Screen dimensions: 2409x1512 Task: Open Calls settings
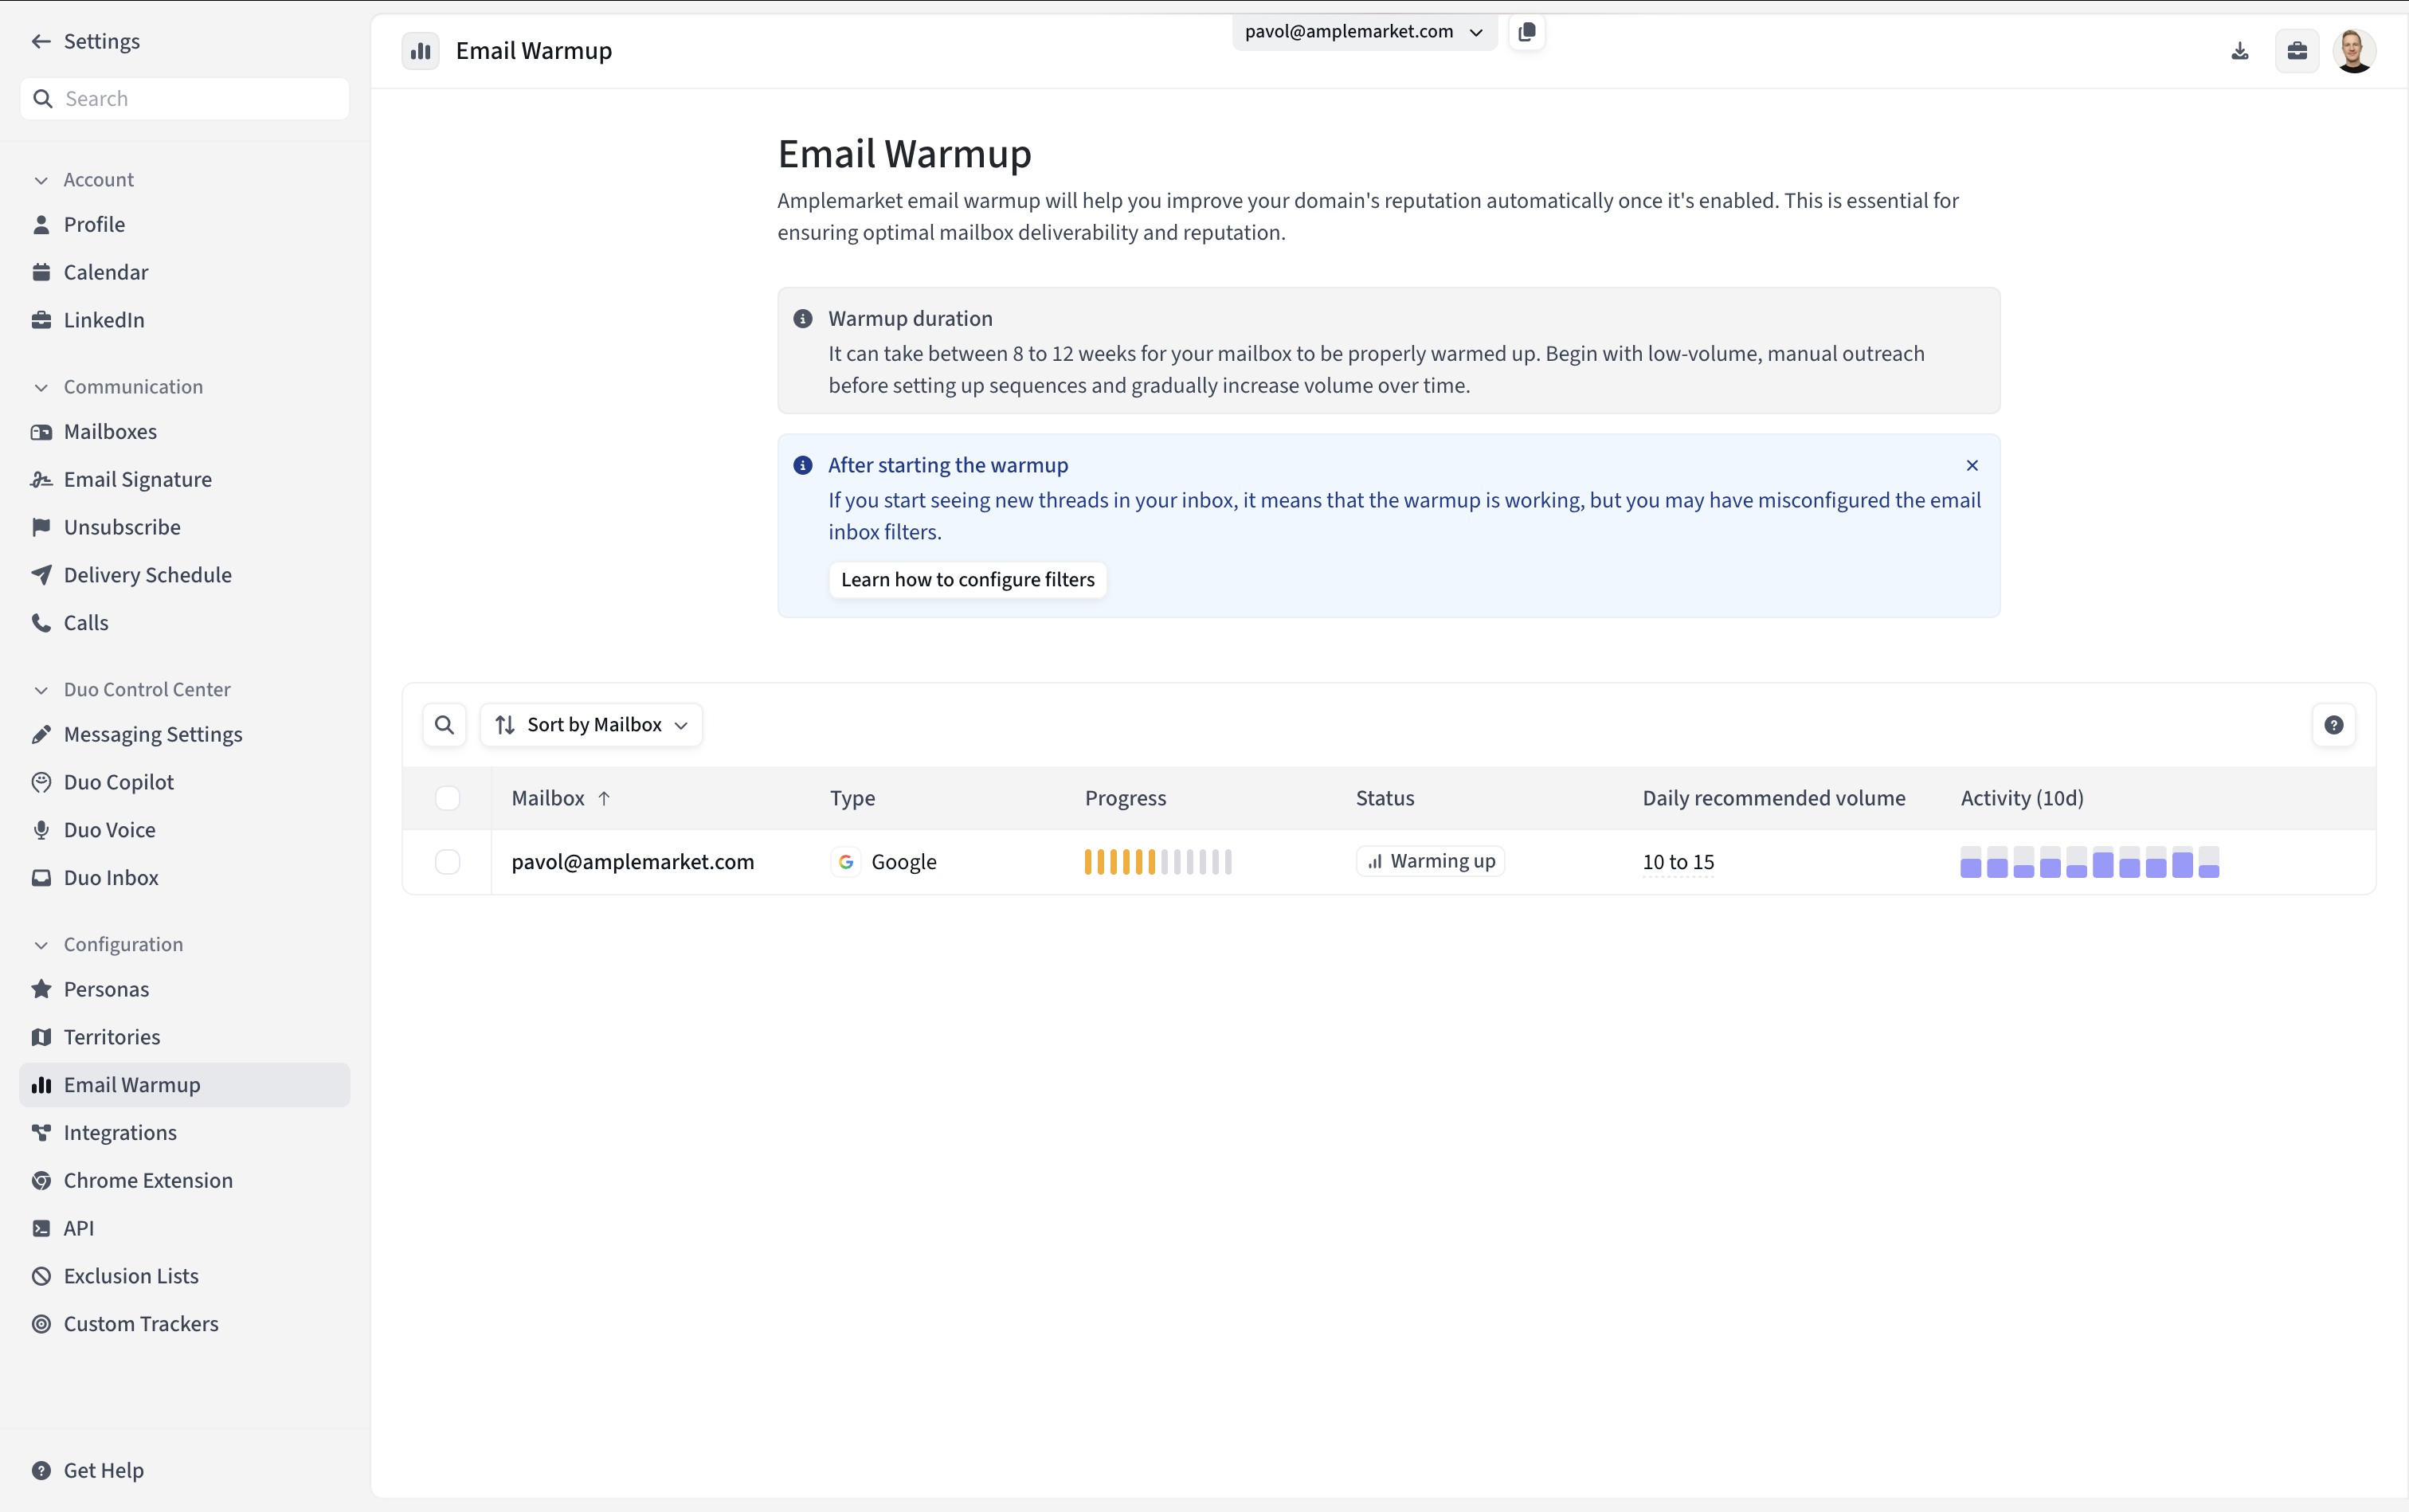click(185, 623)
